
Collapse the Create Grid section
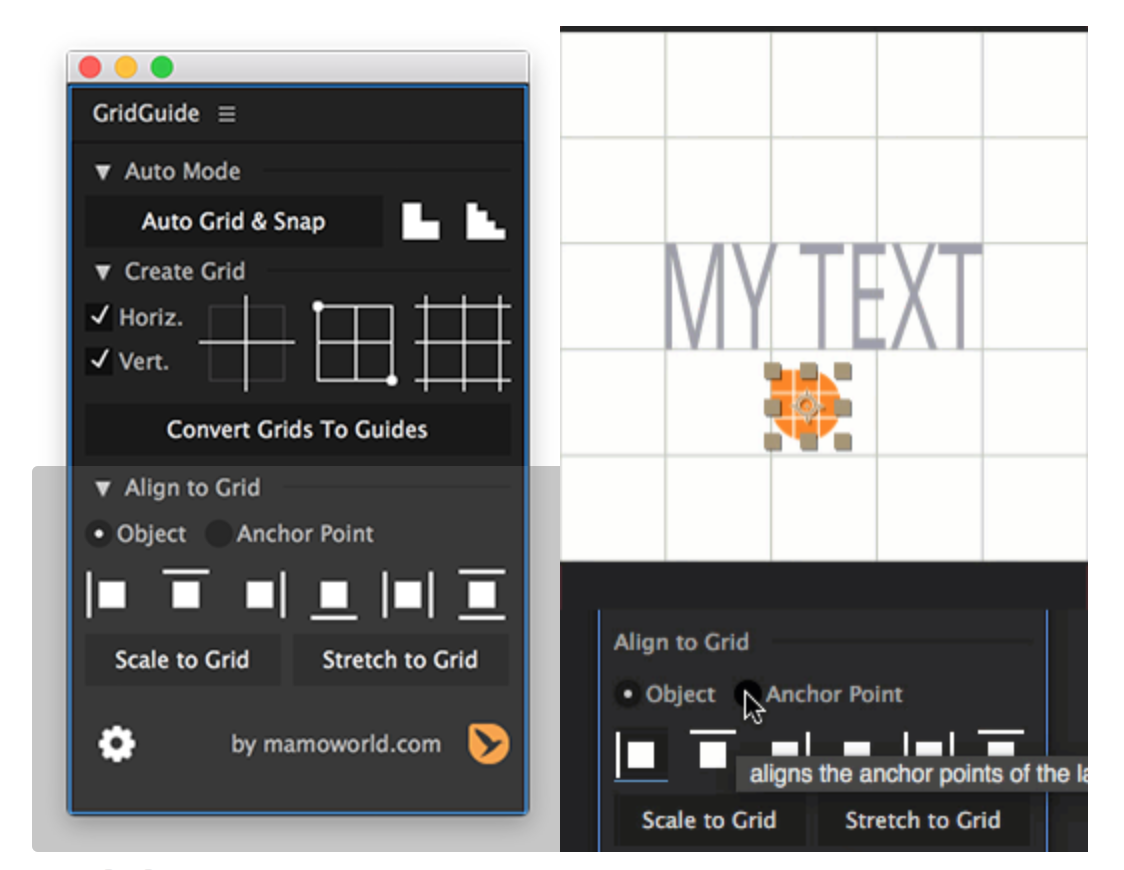(x=102, y=272)
